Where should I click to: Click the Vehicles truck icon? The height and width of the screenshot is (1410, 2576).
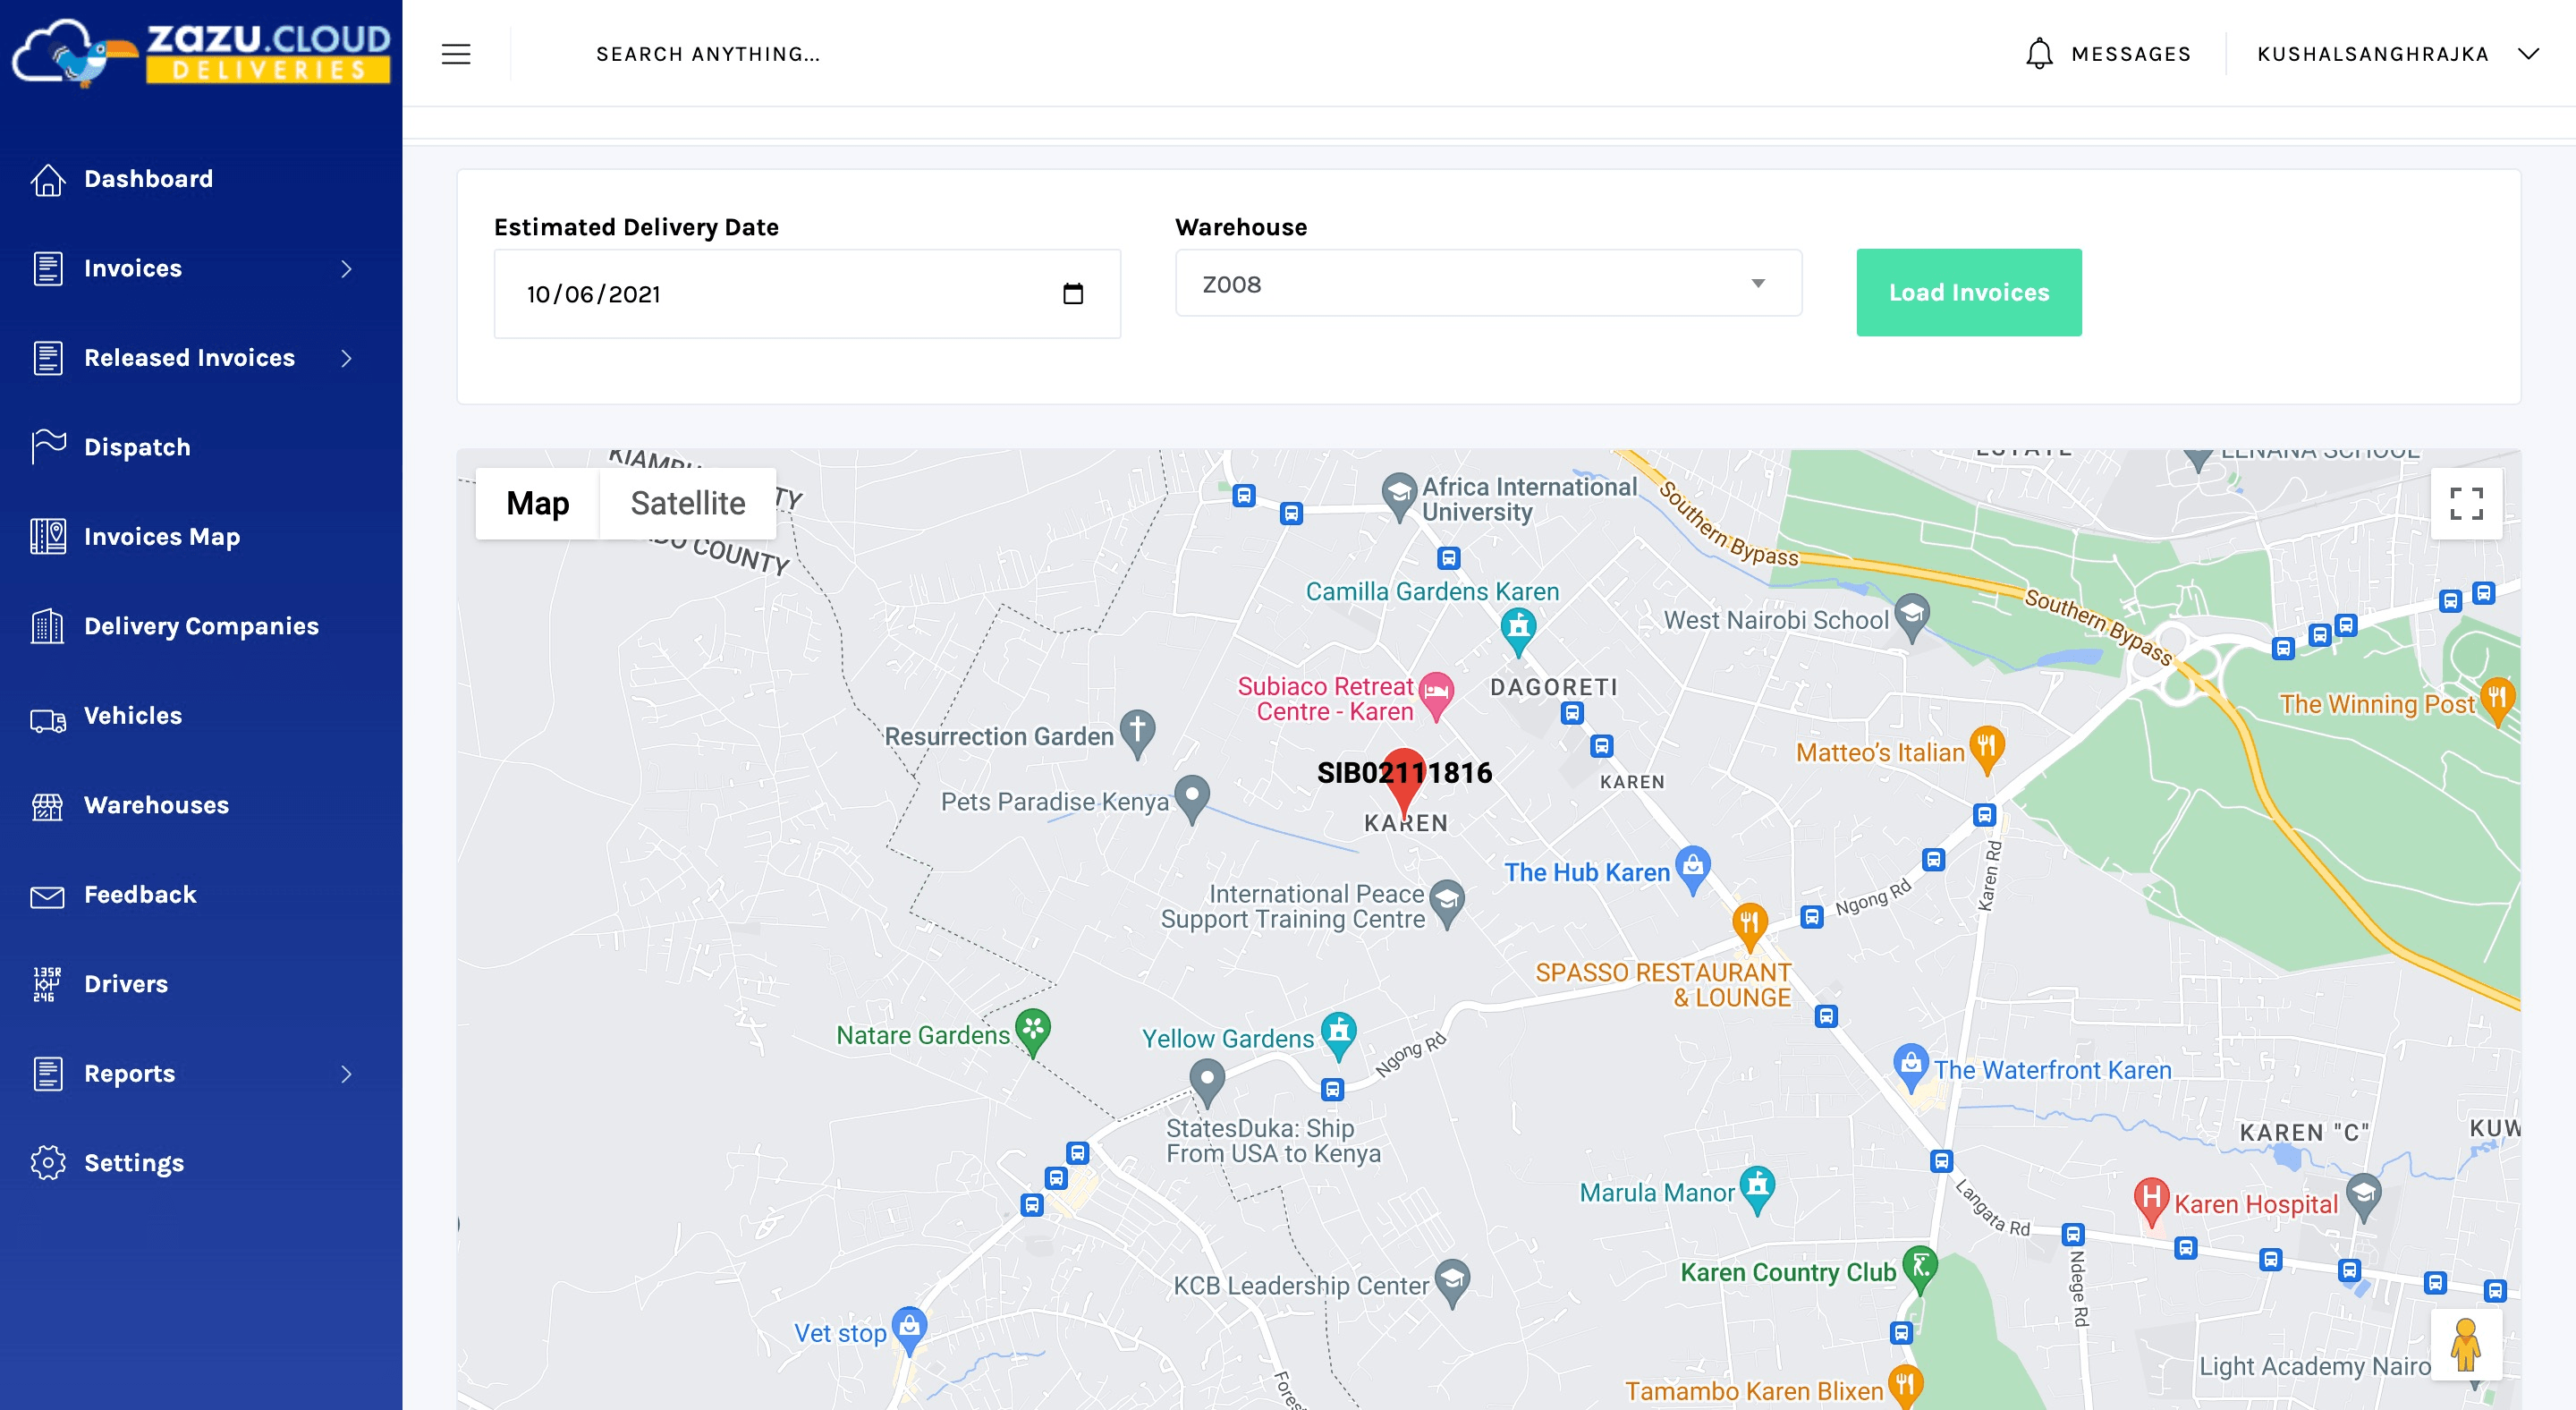coord(47,721)
